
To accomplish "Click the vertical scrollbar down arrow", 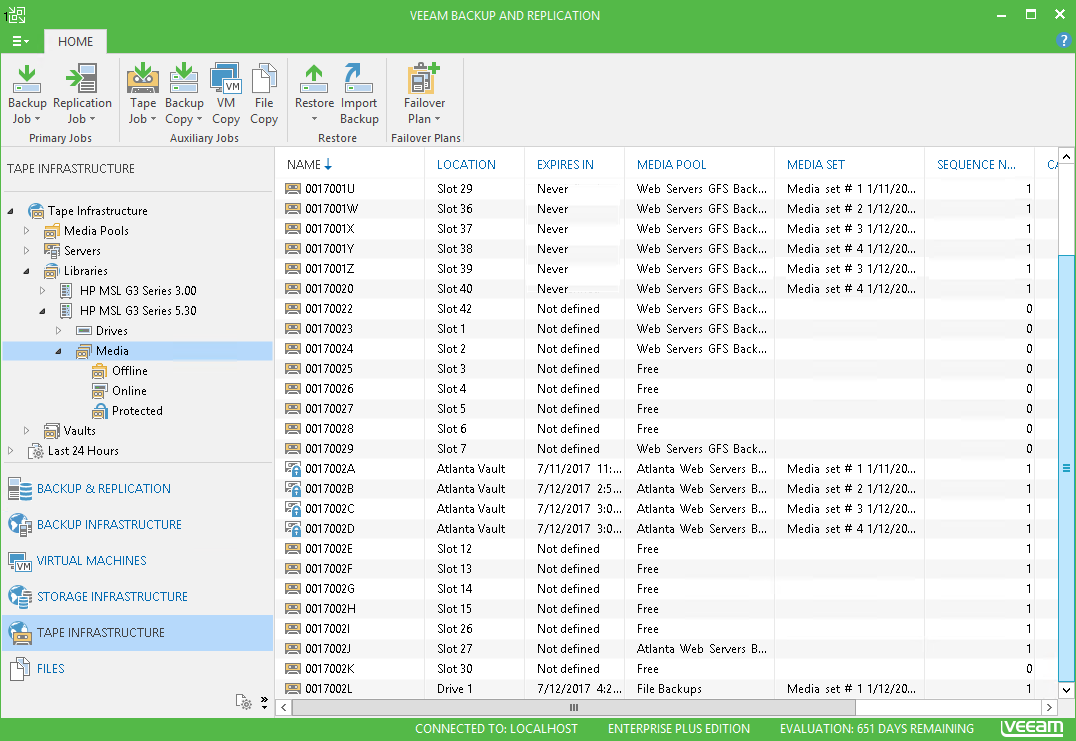I will click(x=1066, y=690).
